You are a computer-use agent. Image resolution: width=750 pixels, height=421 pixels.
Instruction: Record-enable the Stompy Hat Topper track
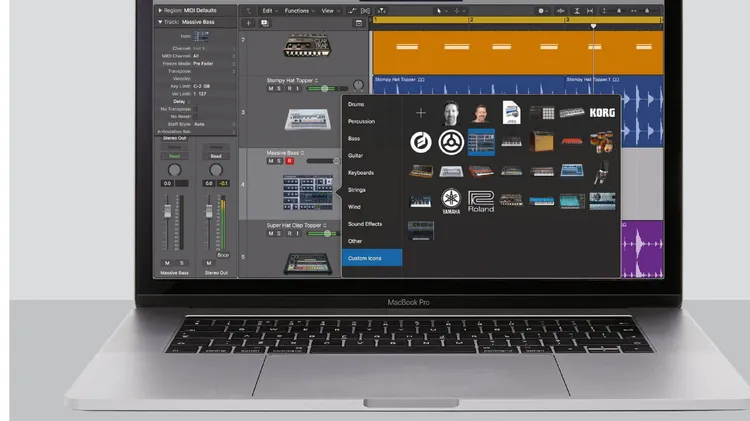[289, 89]
